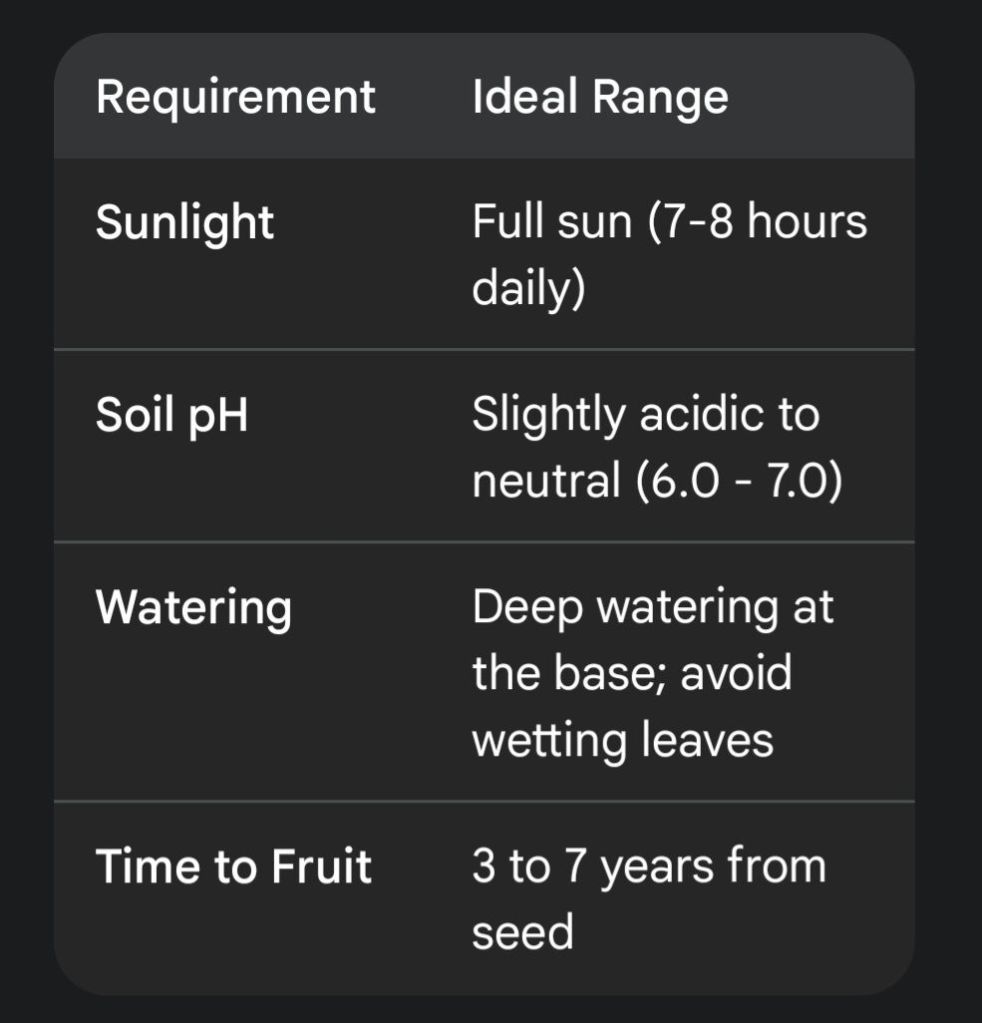Click the word daily in Sunlight row

(527, 288)
